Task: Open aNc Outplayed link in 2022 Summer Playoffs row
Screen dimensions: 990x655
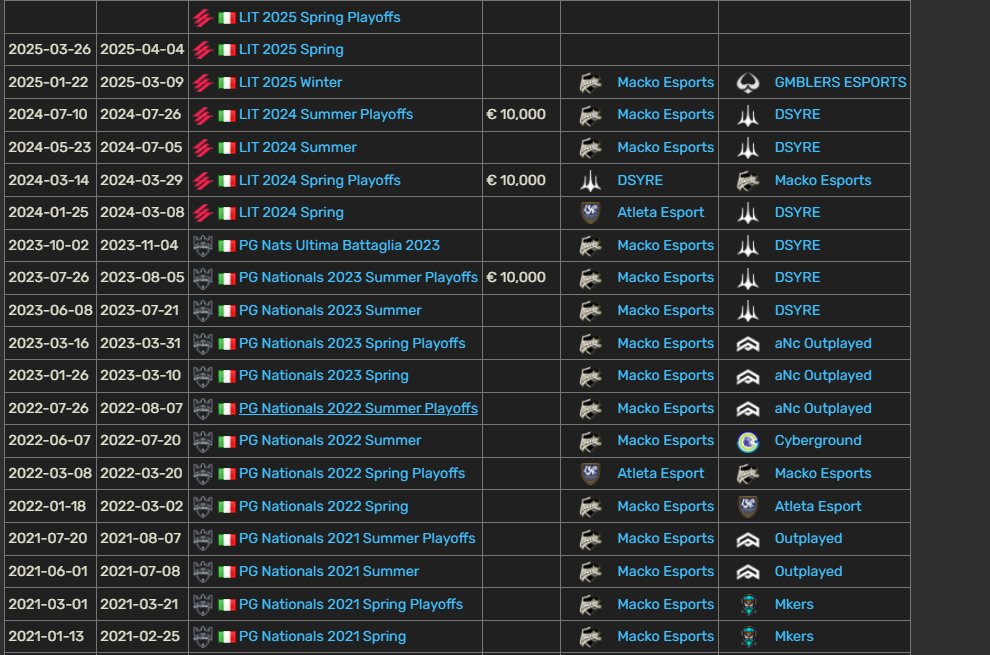Action: [823, 408]
